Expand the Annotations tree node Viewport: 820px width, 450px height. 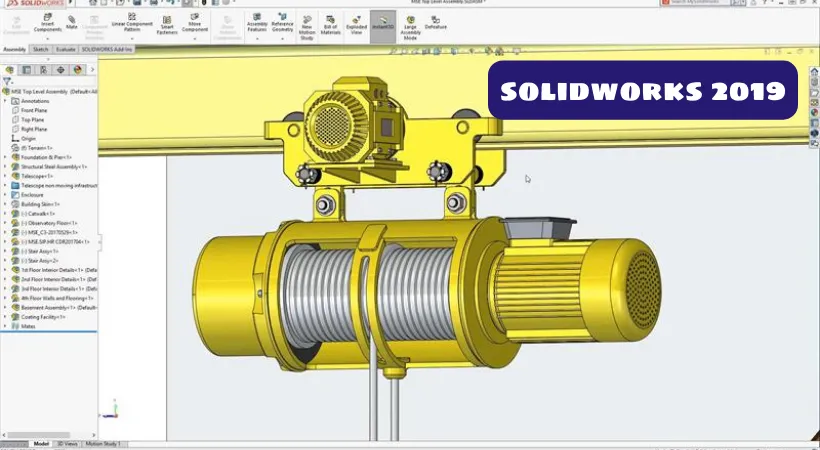tap(5, 101)
